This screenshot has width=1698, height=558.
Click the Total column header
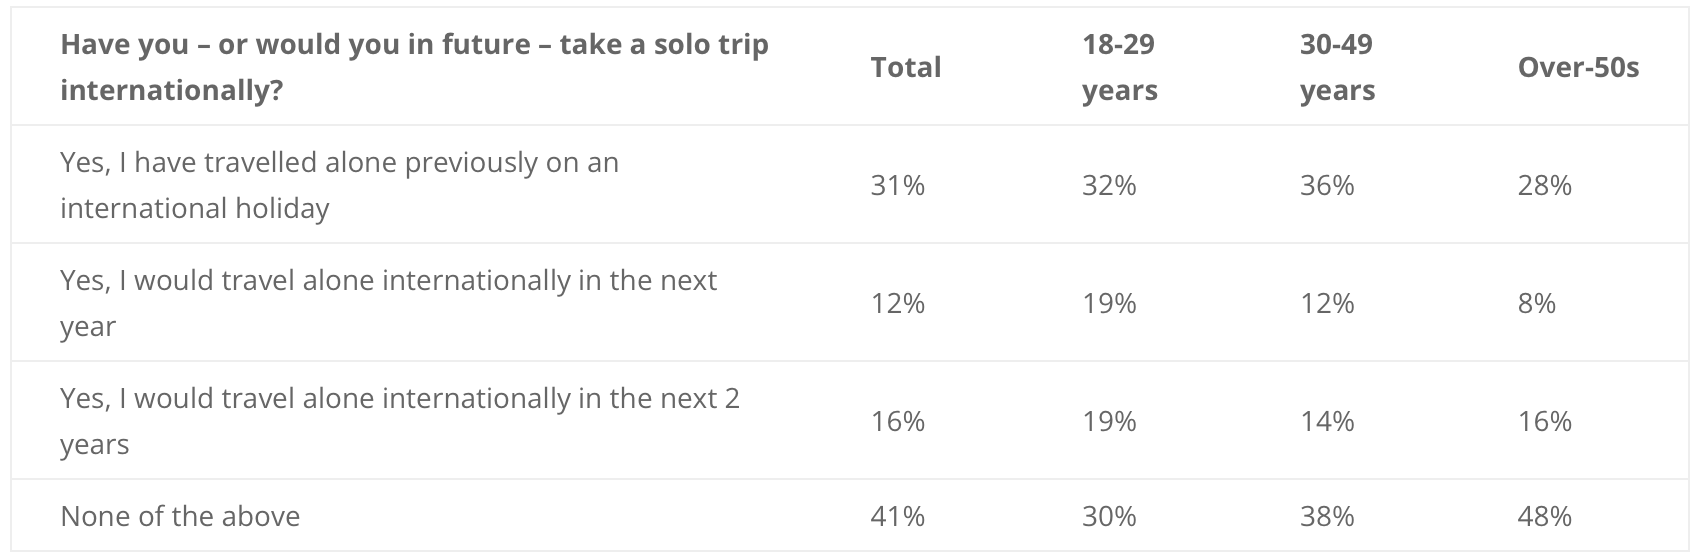(906, 67)
